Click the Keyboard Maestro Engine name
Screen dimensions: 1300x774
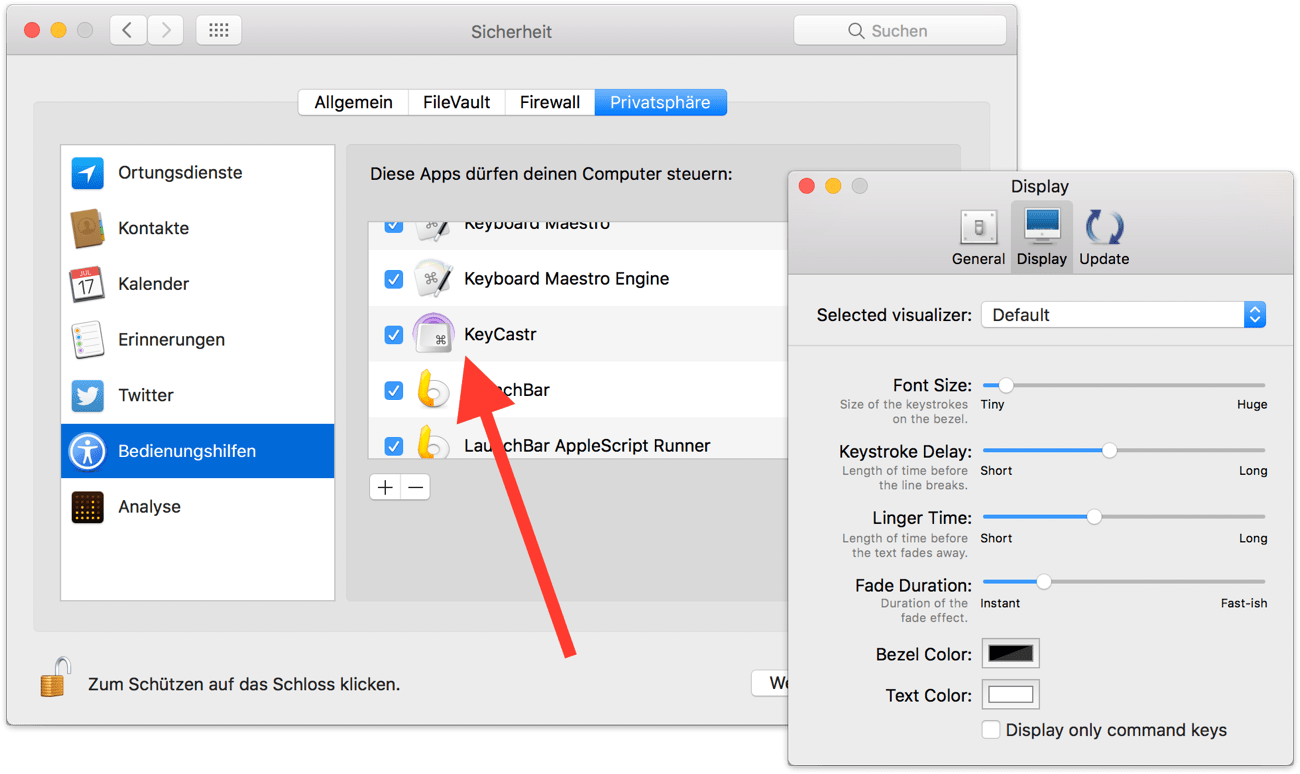point(567,279)
